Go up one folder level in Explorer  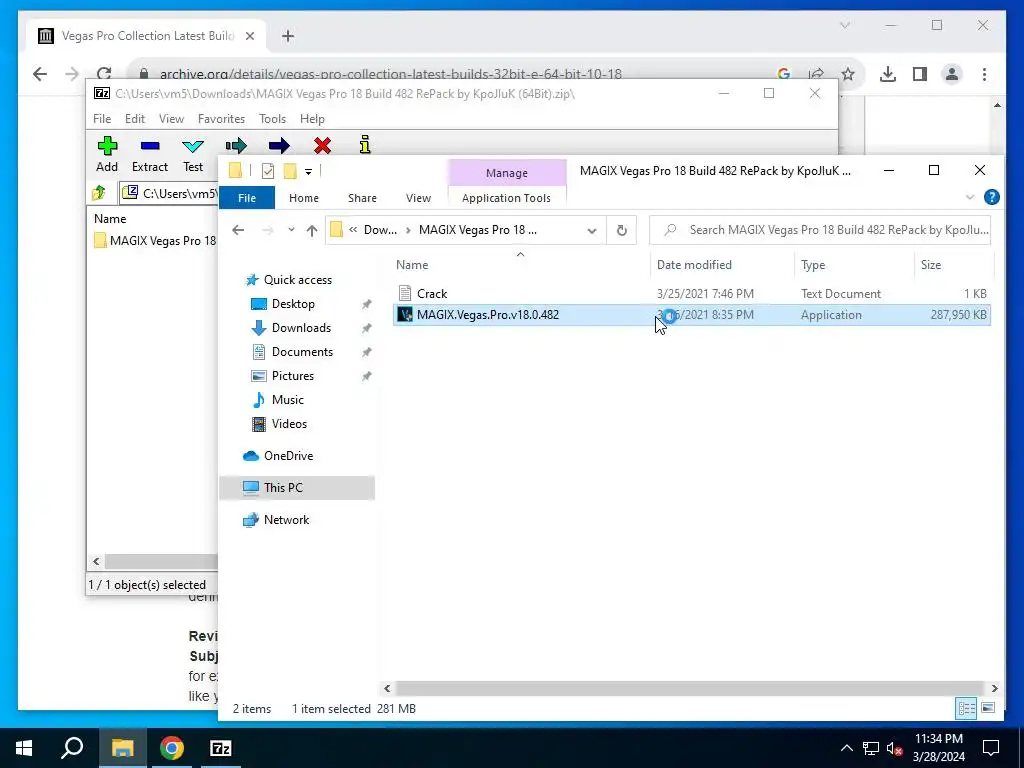tap(312, 230)
